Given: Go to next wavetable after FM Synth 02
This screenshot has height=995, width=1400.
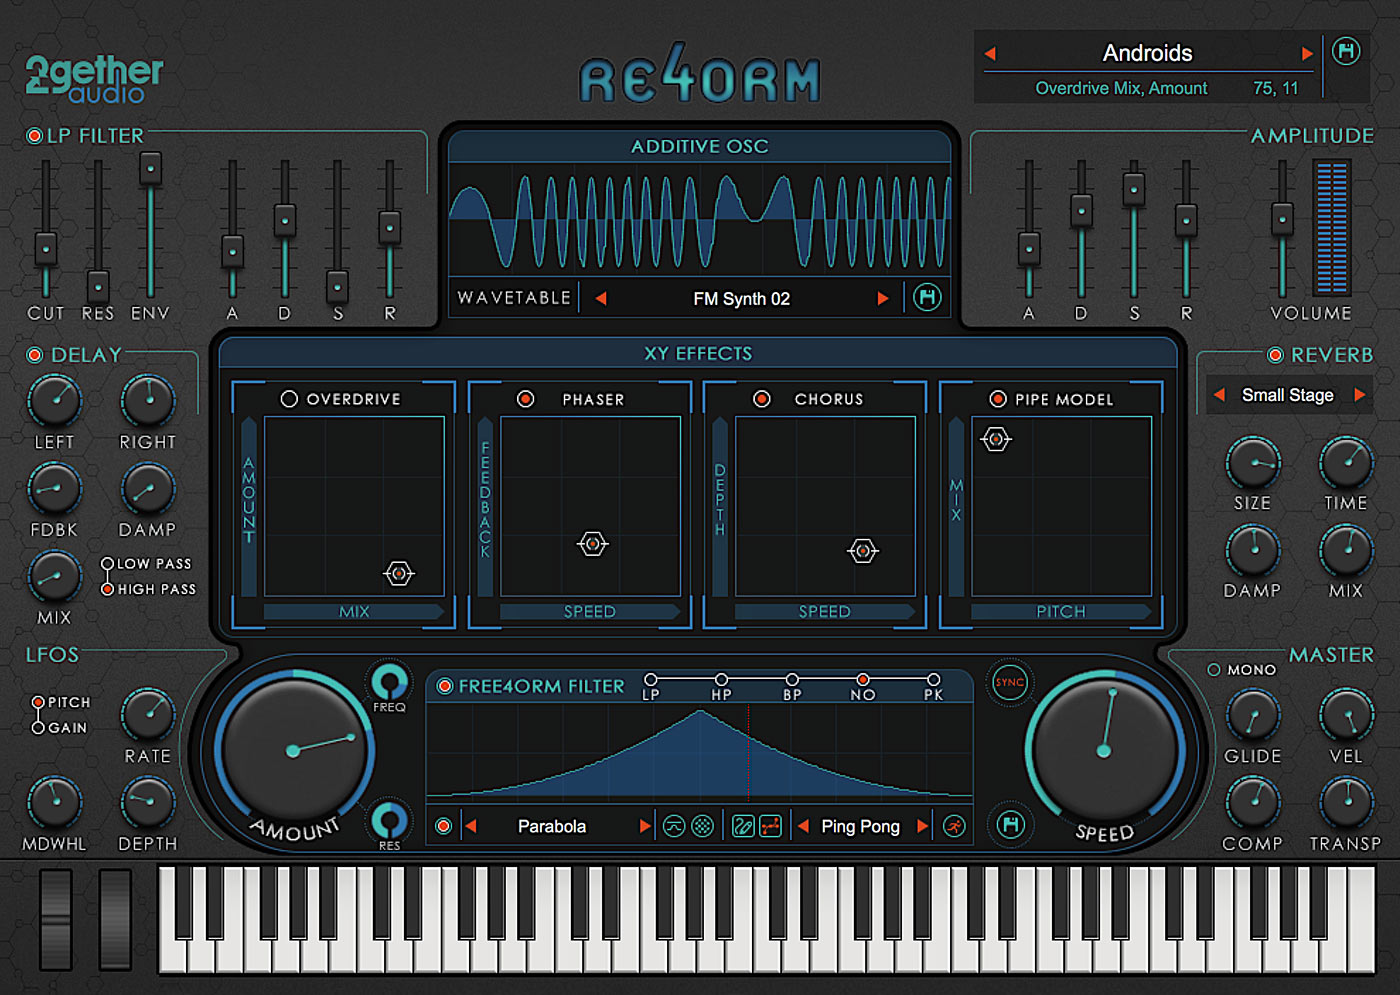Looking at the screenshot, I should [x=882, y=298].
